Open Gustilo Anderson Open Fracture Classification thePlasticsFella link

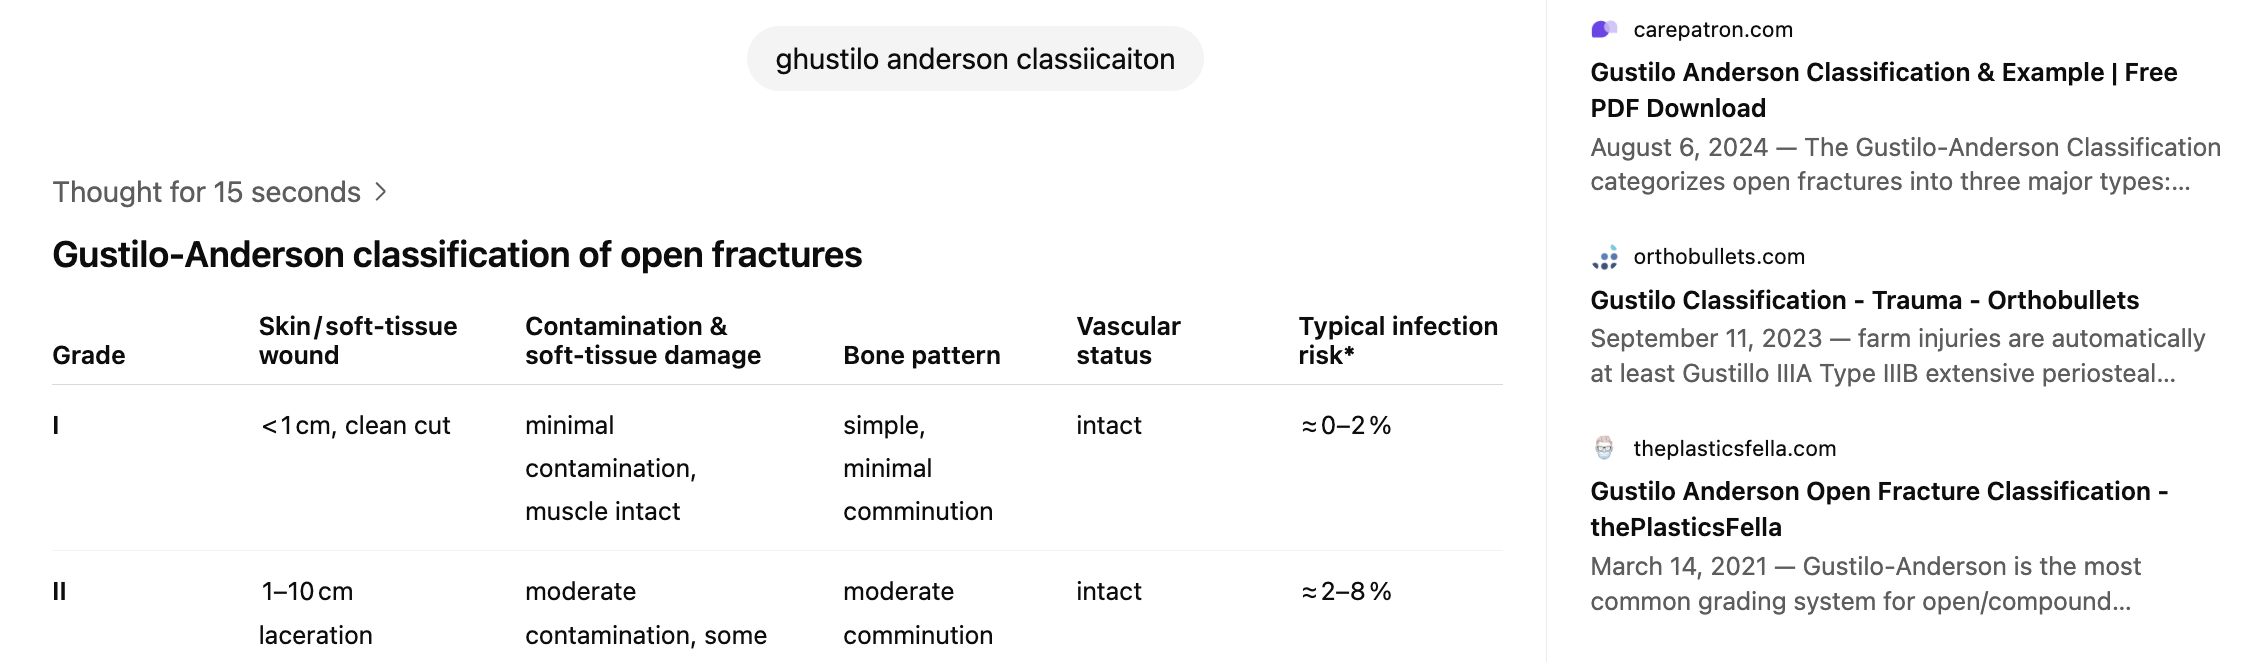pos(1879,509)
